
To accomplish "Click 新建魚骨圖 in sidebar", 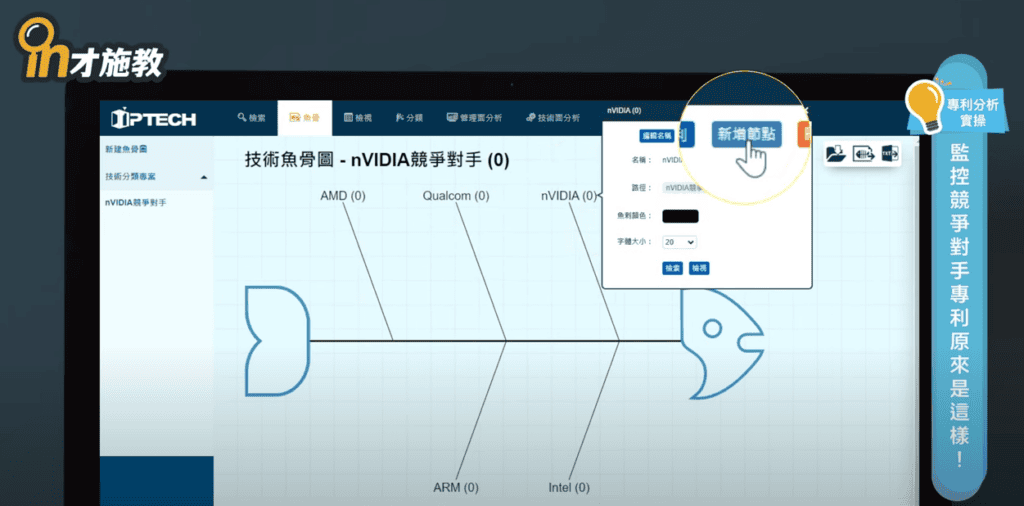I will [x=126, y=149].
